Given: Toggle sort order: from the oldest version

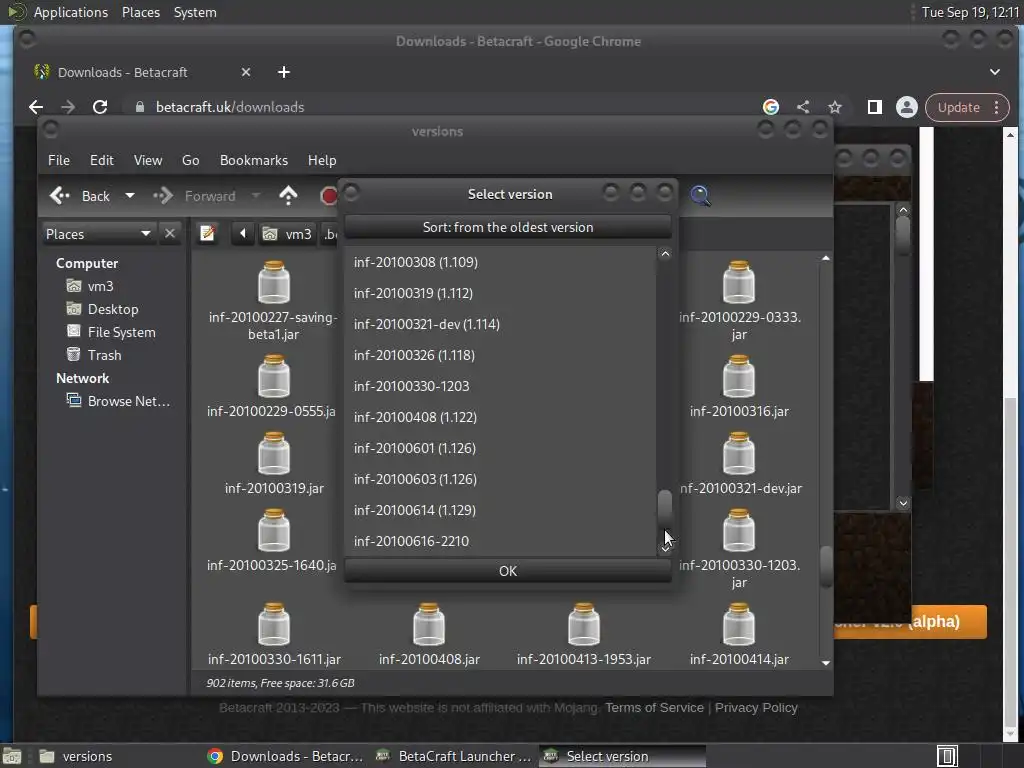Looking at the screenshot, I should 507,227.
